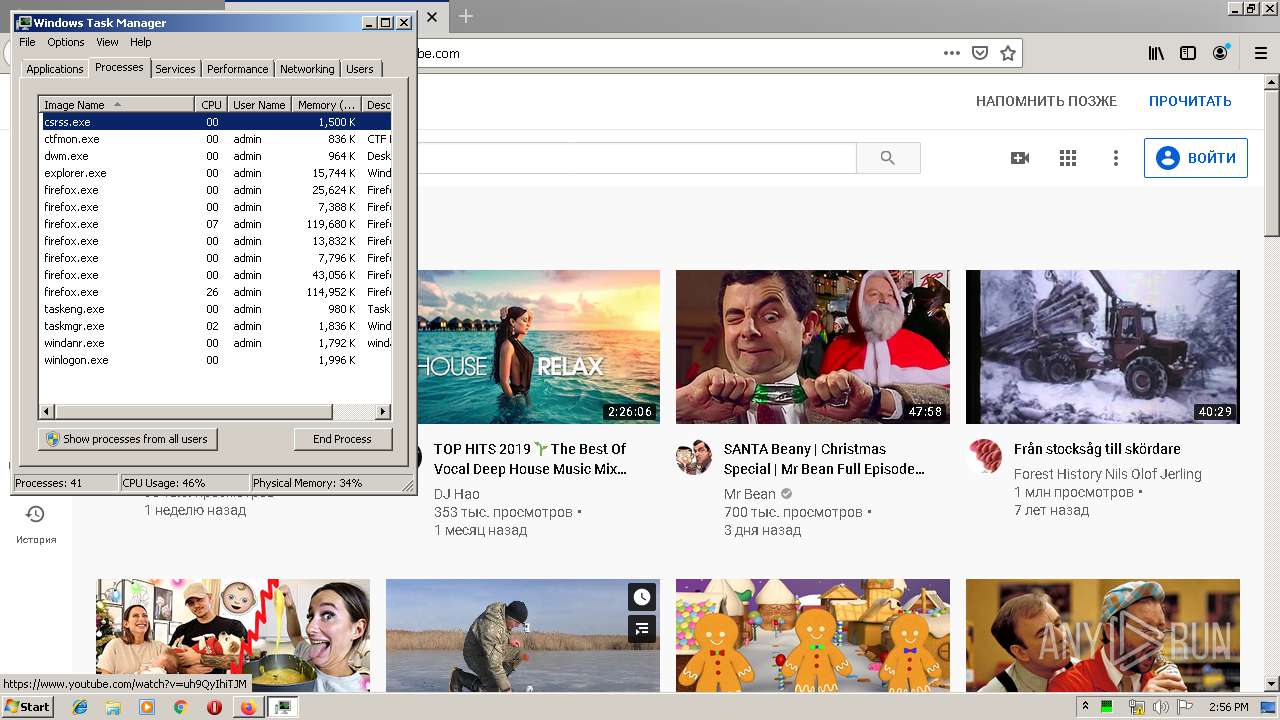Click the Nils Olof Jerling channel avatar
The height and width of the screenshot is (720, 1280).
pyautogui.click(x=984, y=457)
